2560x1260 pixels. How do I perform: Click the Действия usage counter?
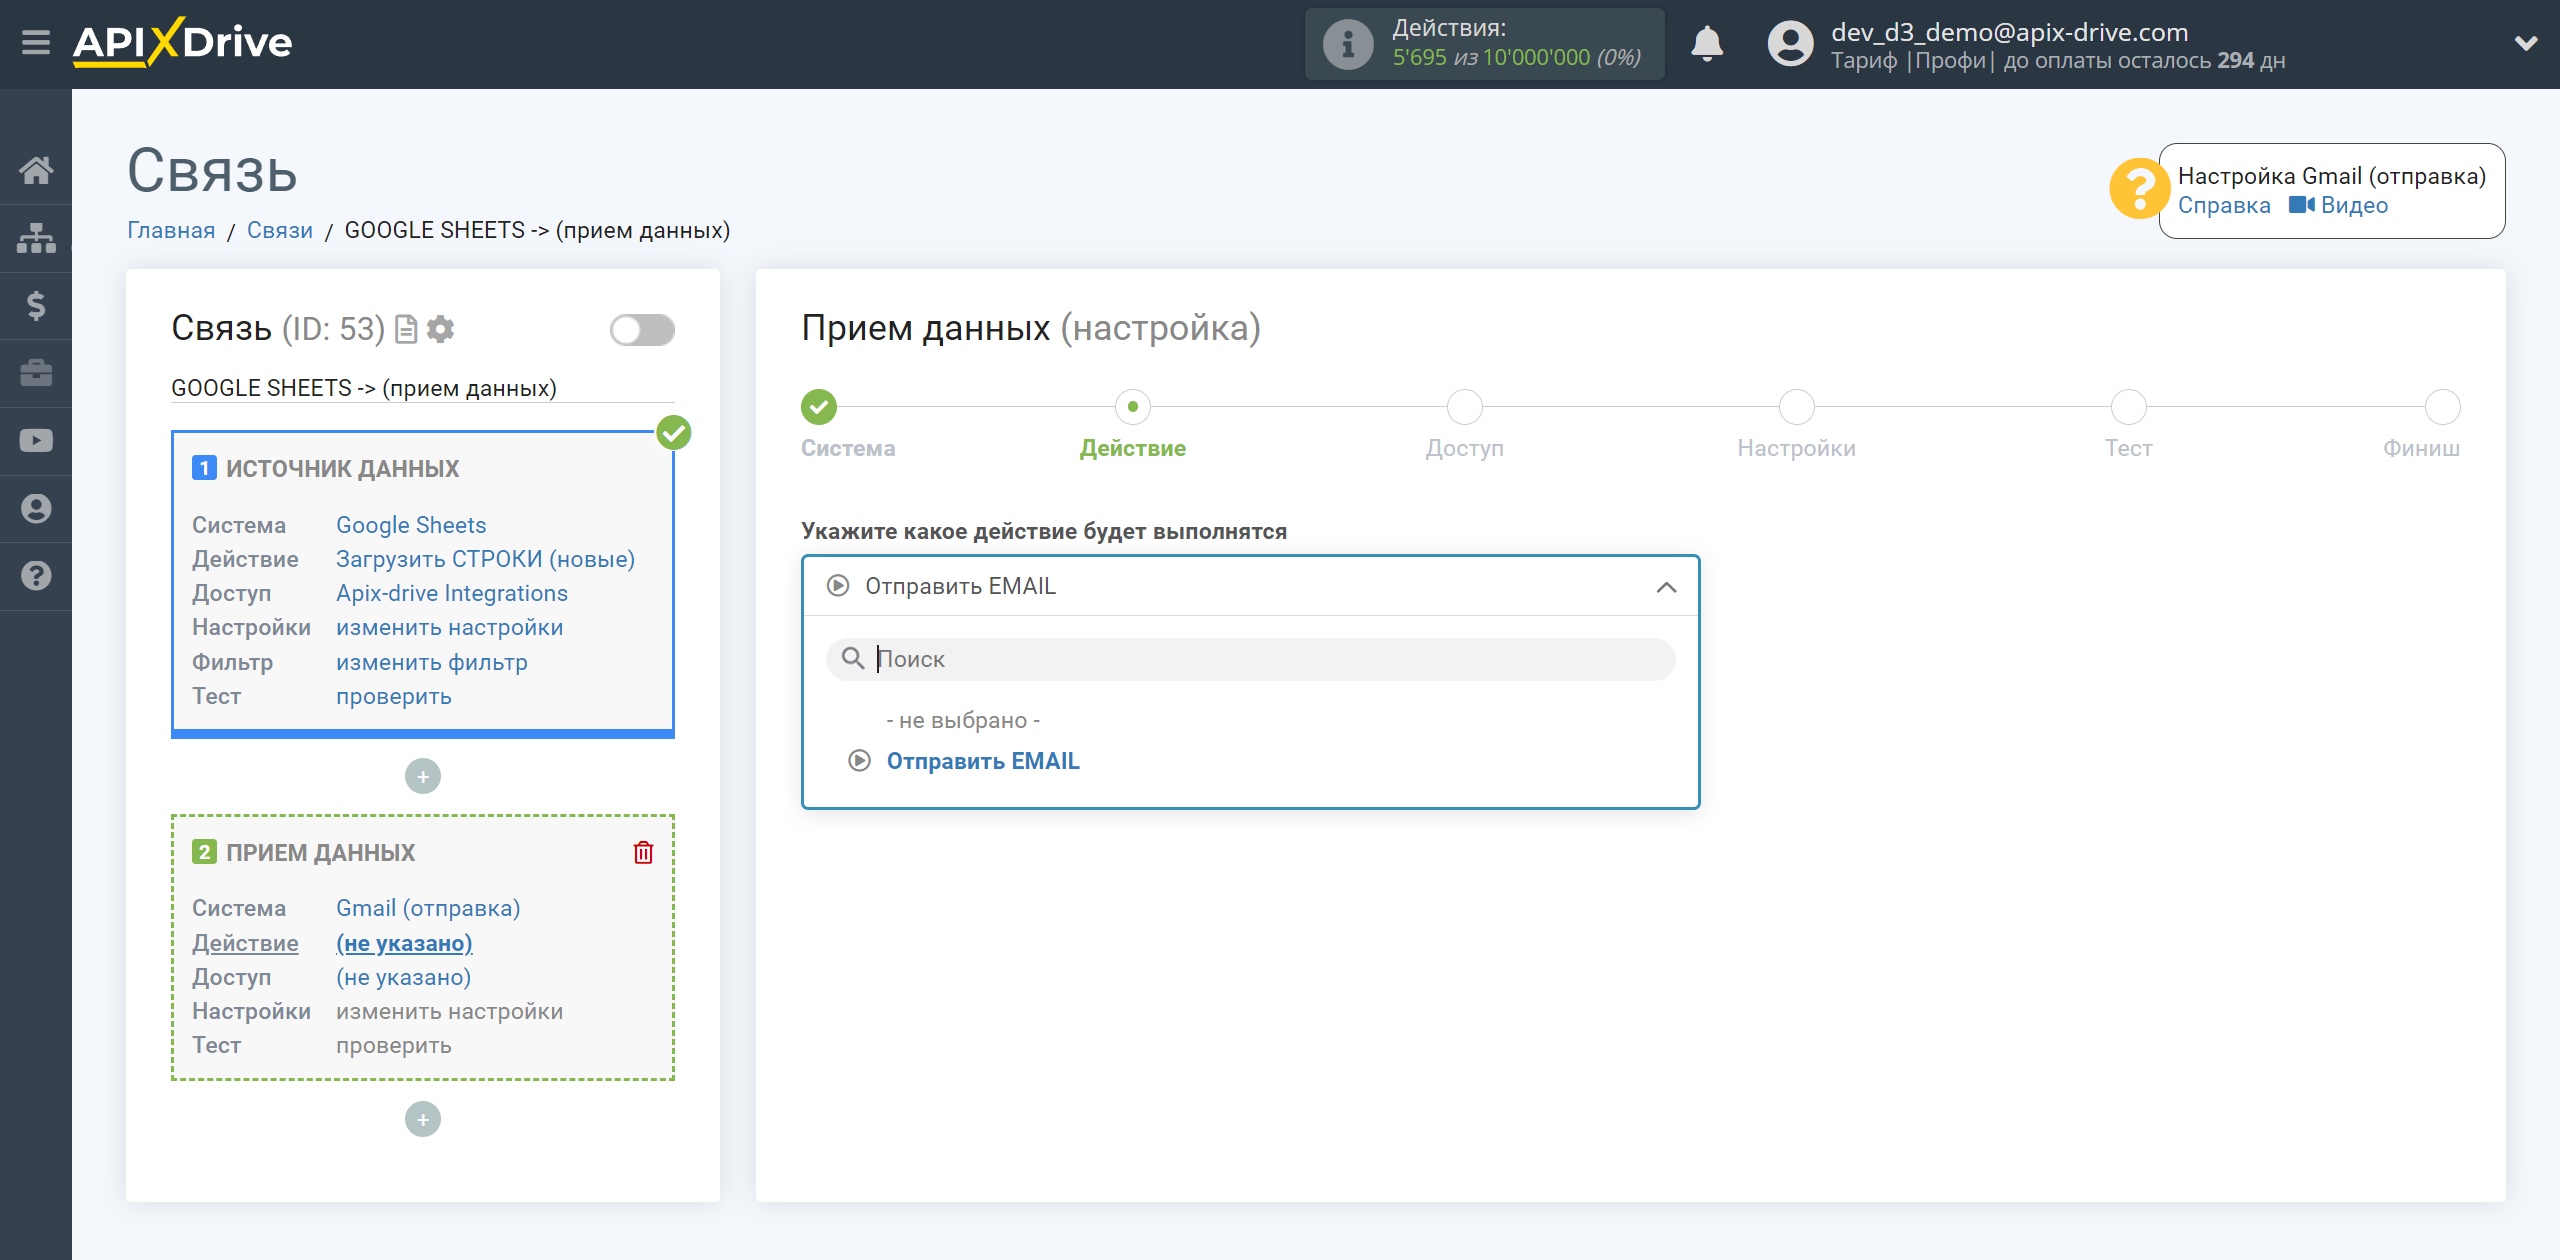pyautogui.click(x=1485, y=44)
